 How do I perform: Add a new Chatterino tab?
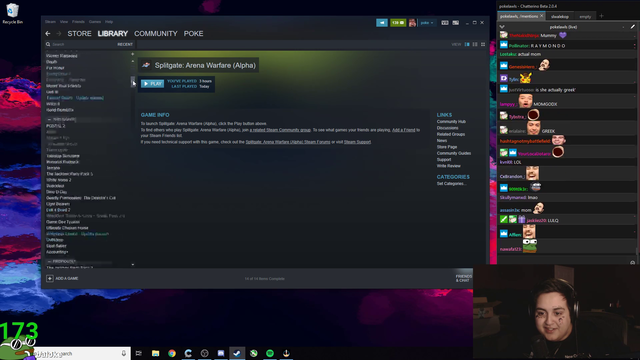click(x=601, y=16)
